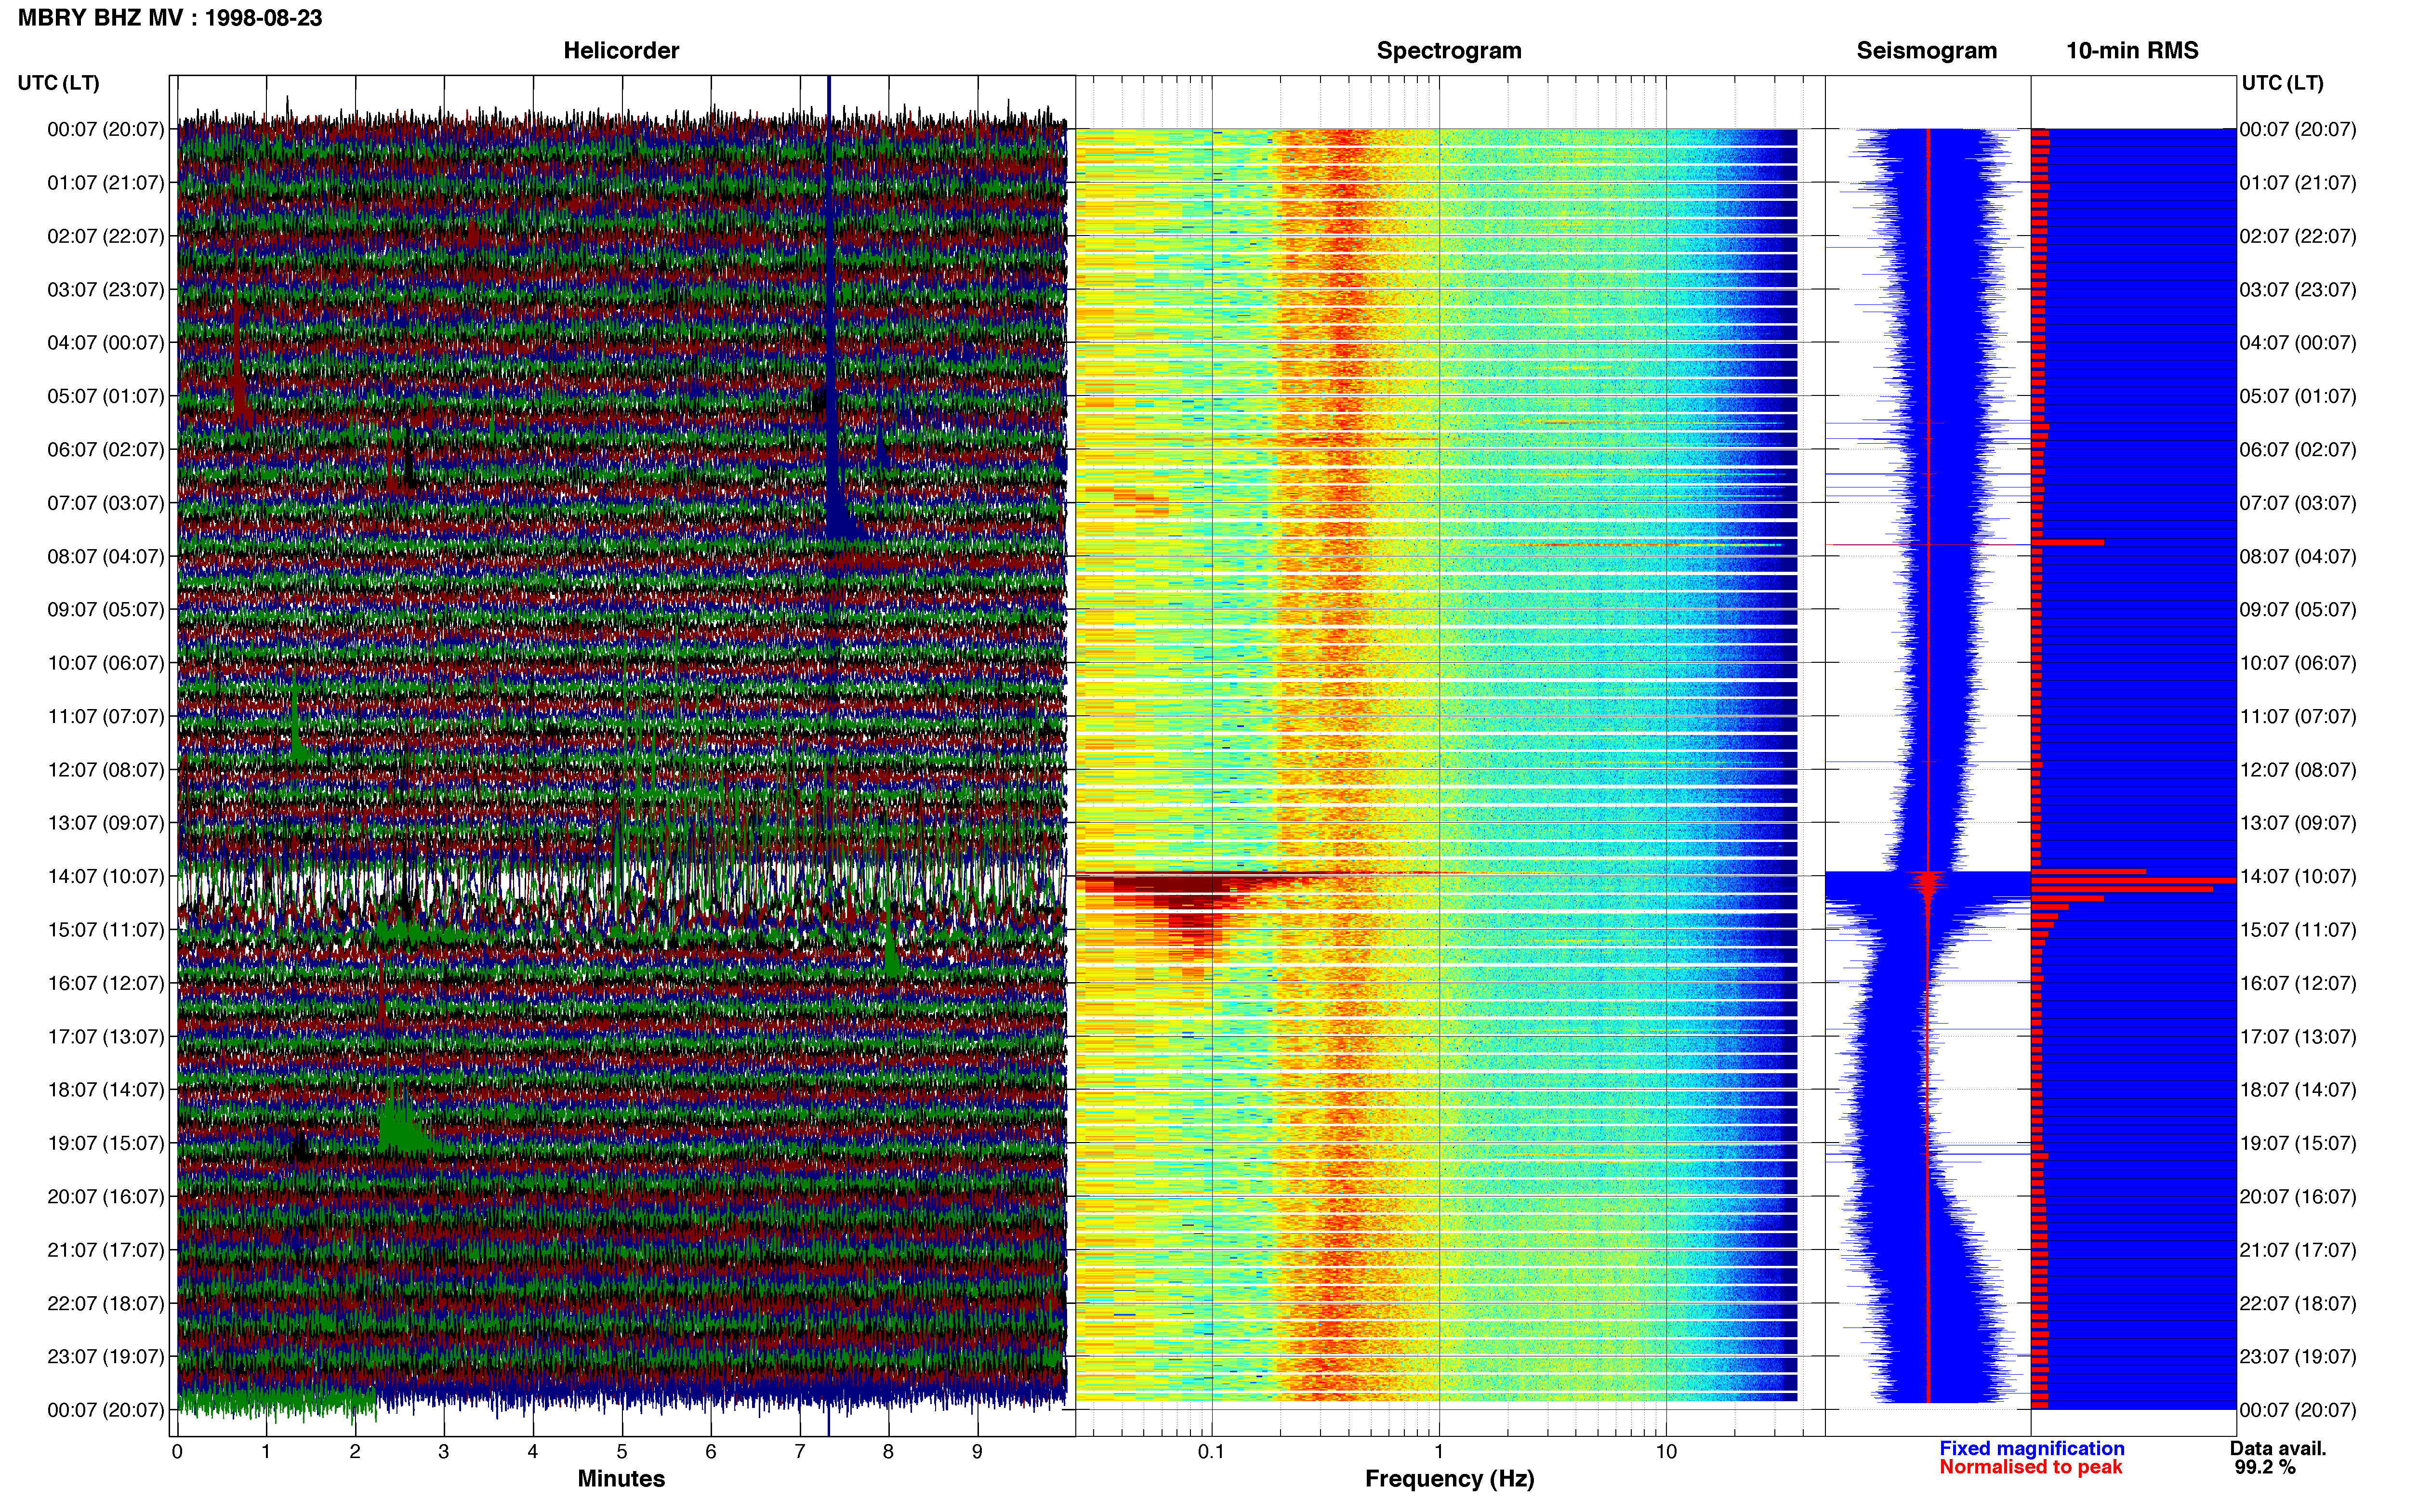
Task: Click RMS-side time label 15:07 (11:07)
Action: tap(2298, 930)
